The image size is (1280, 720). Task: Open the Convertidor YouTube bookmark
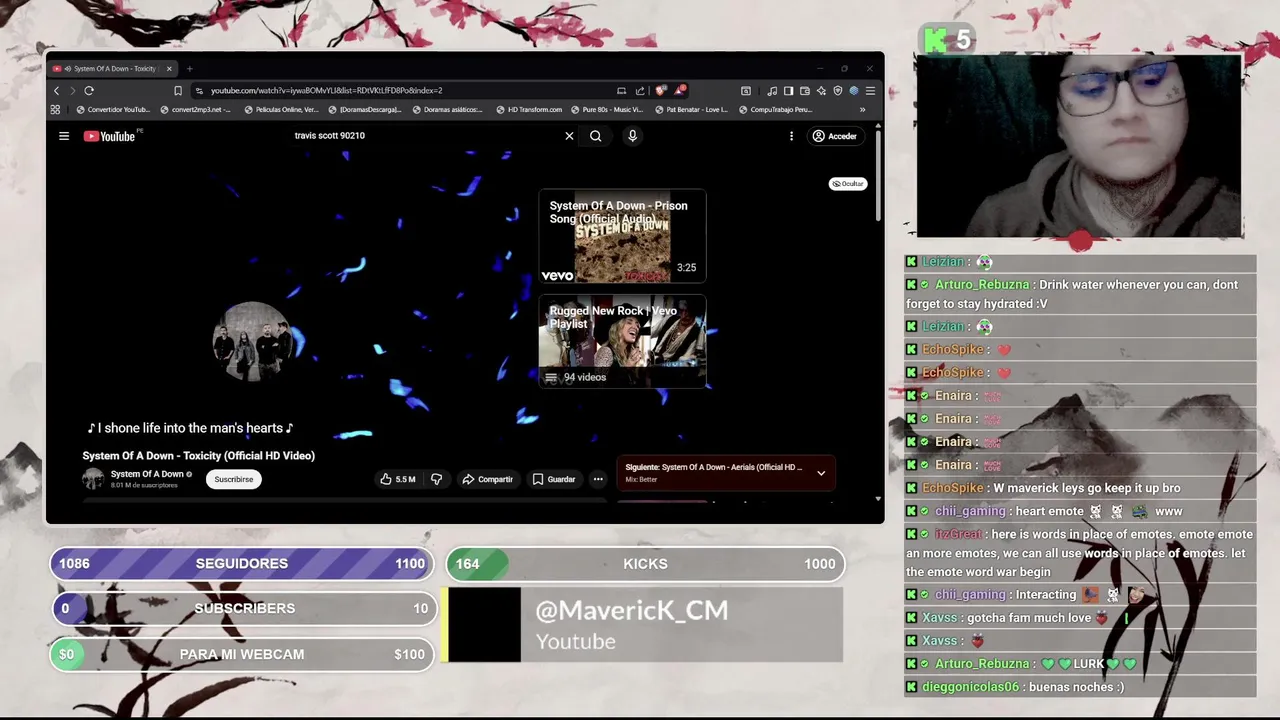(x=113, y=110)
